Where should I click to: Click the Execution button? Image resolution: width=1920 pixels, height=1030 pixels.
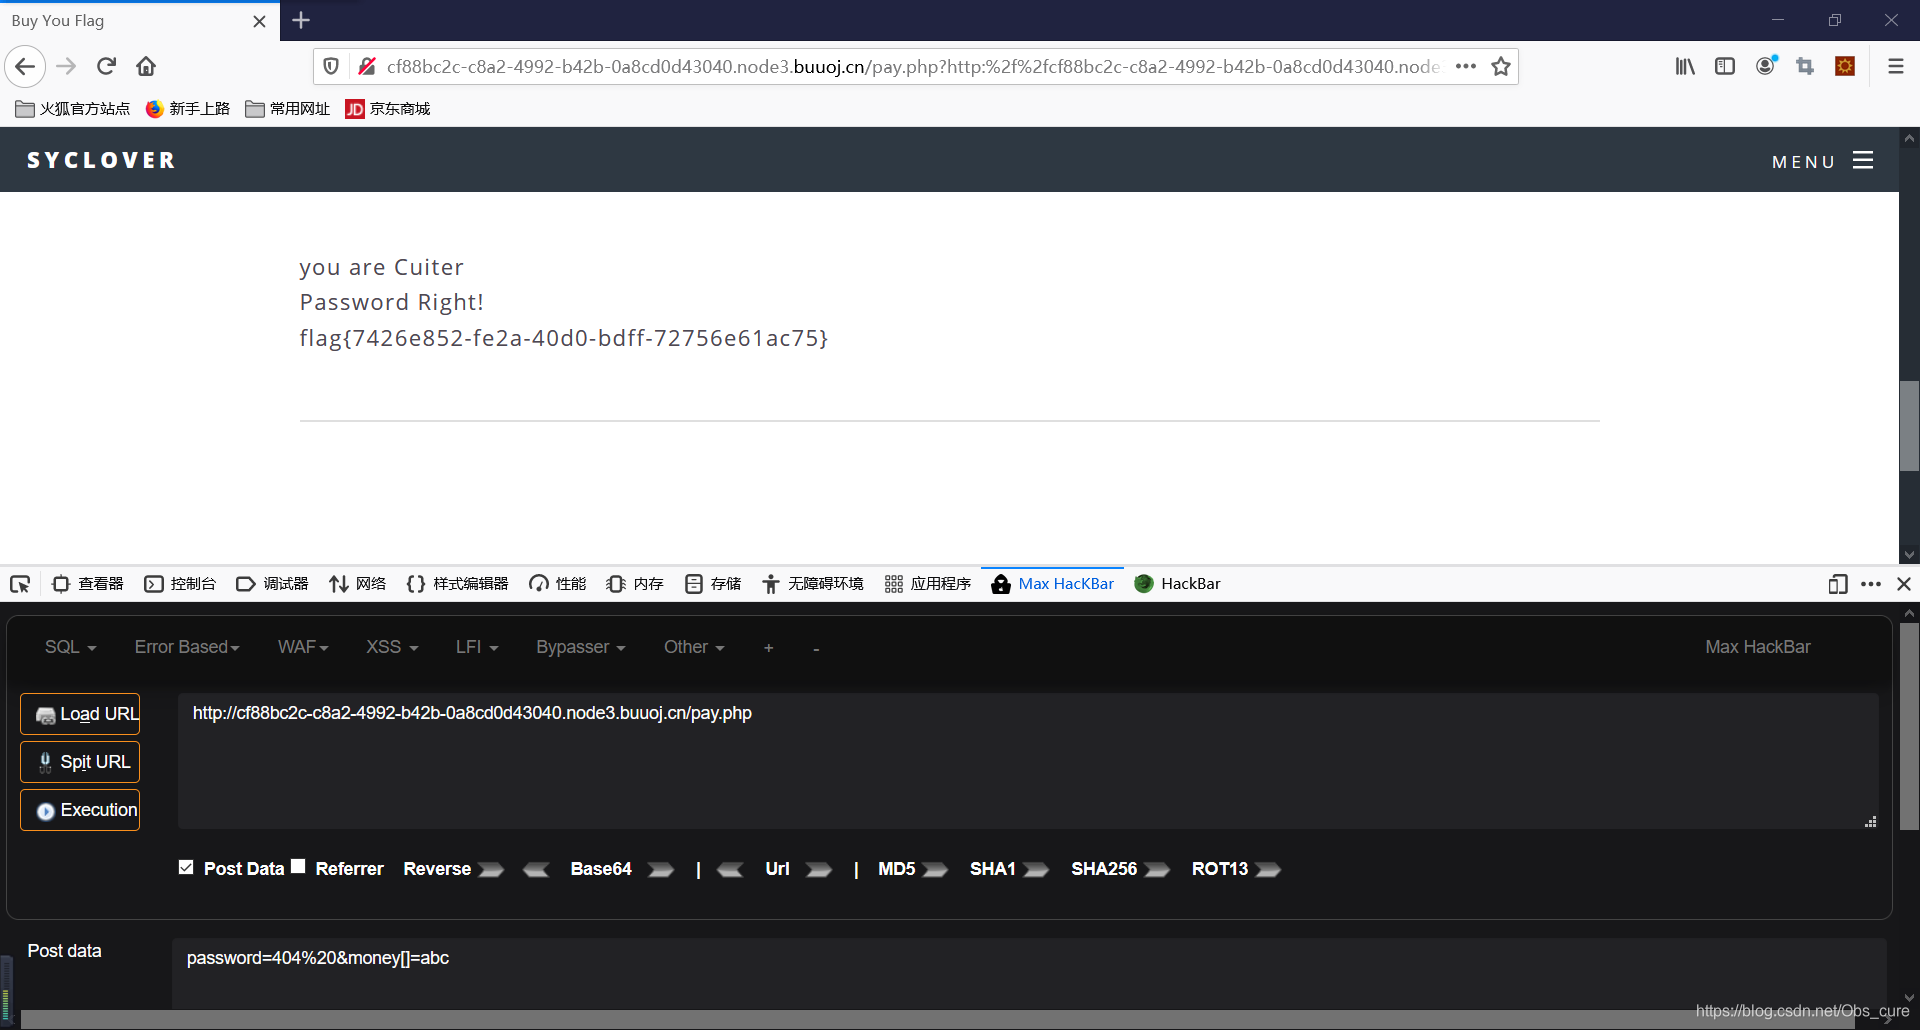80,810
